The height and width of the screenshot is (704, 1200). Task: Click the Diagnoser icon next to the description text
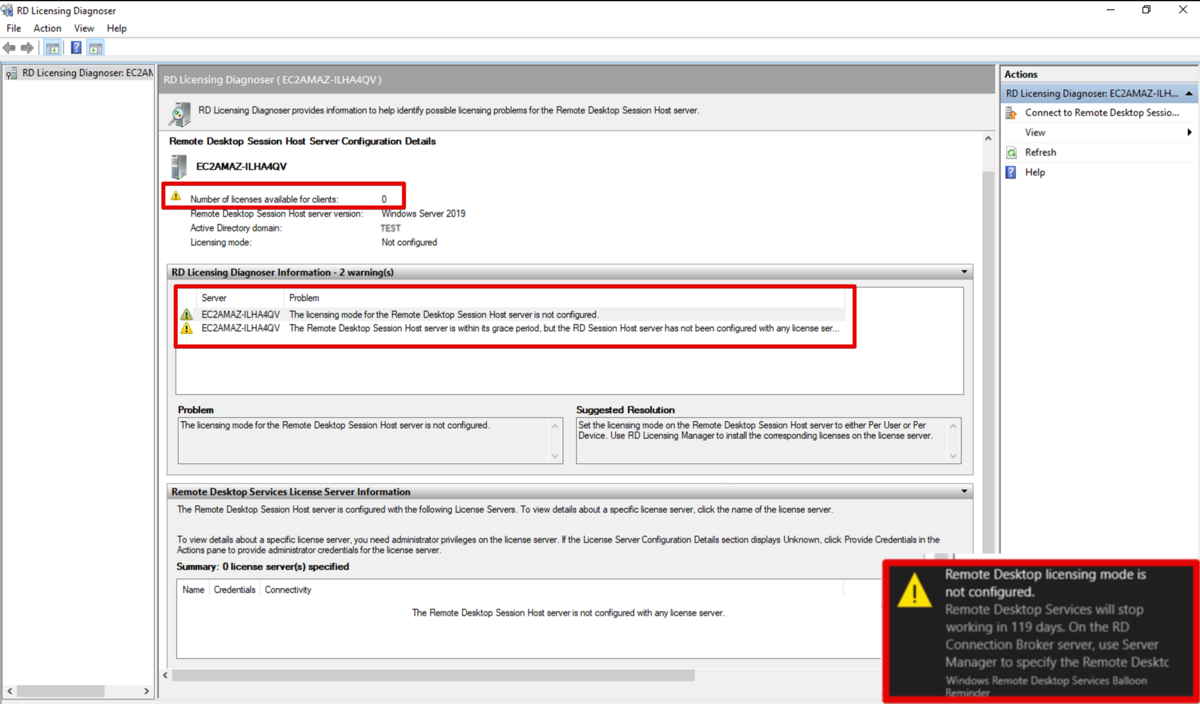click(x=179, y=114)
